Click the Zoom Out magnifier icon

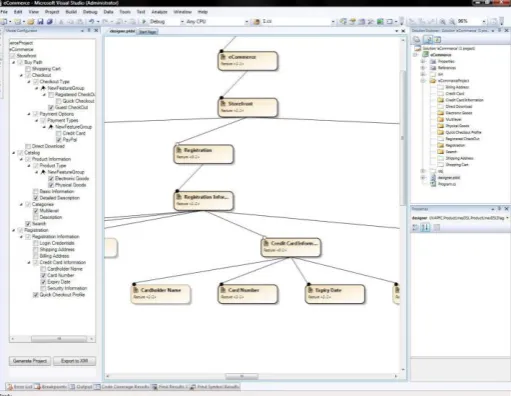pyautogui.click(x=452, y=21)
